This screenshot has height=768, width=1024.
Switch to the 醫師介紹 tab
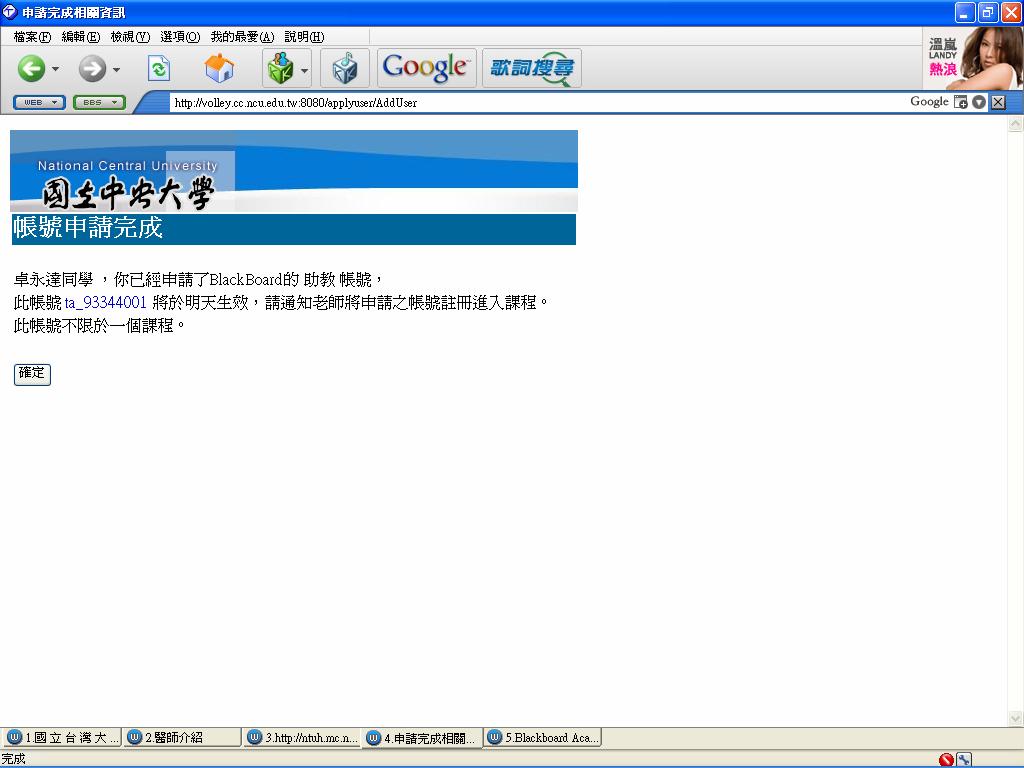point(181,738)
